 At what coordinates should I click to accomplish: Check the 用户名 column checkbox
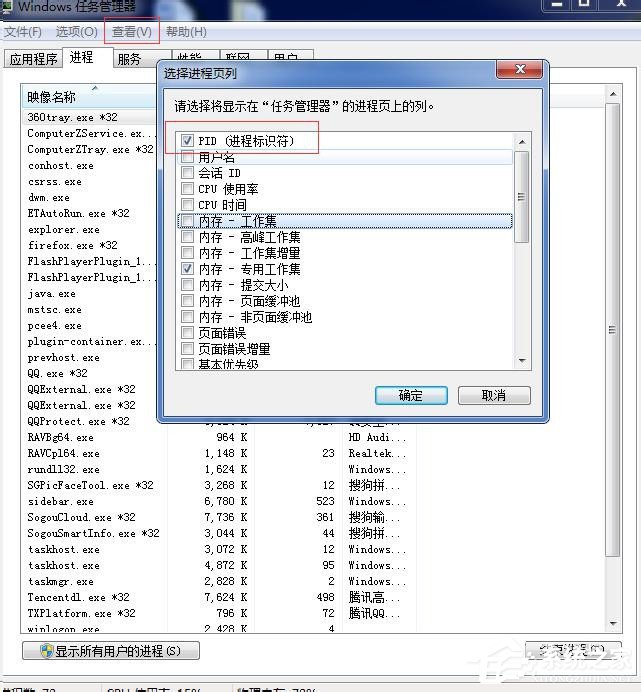click(x=187, y=157)
